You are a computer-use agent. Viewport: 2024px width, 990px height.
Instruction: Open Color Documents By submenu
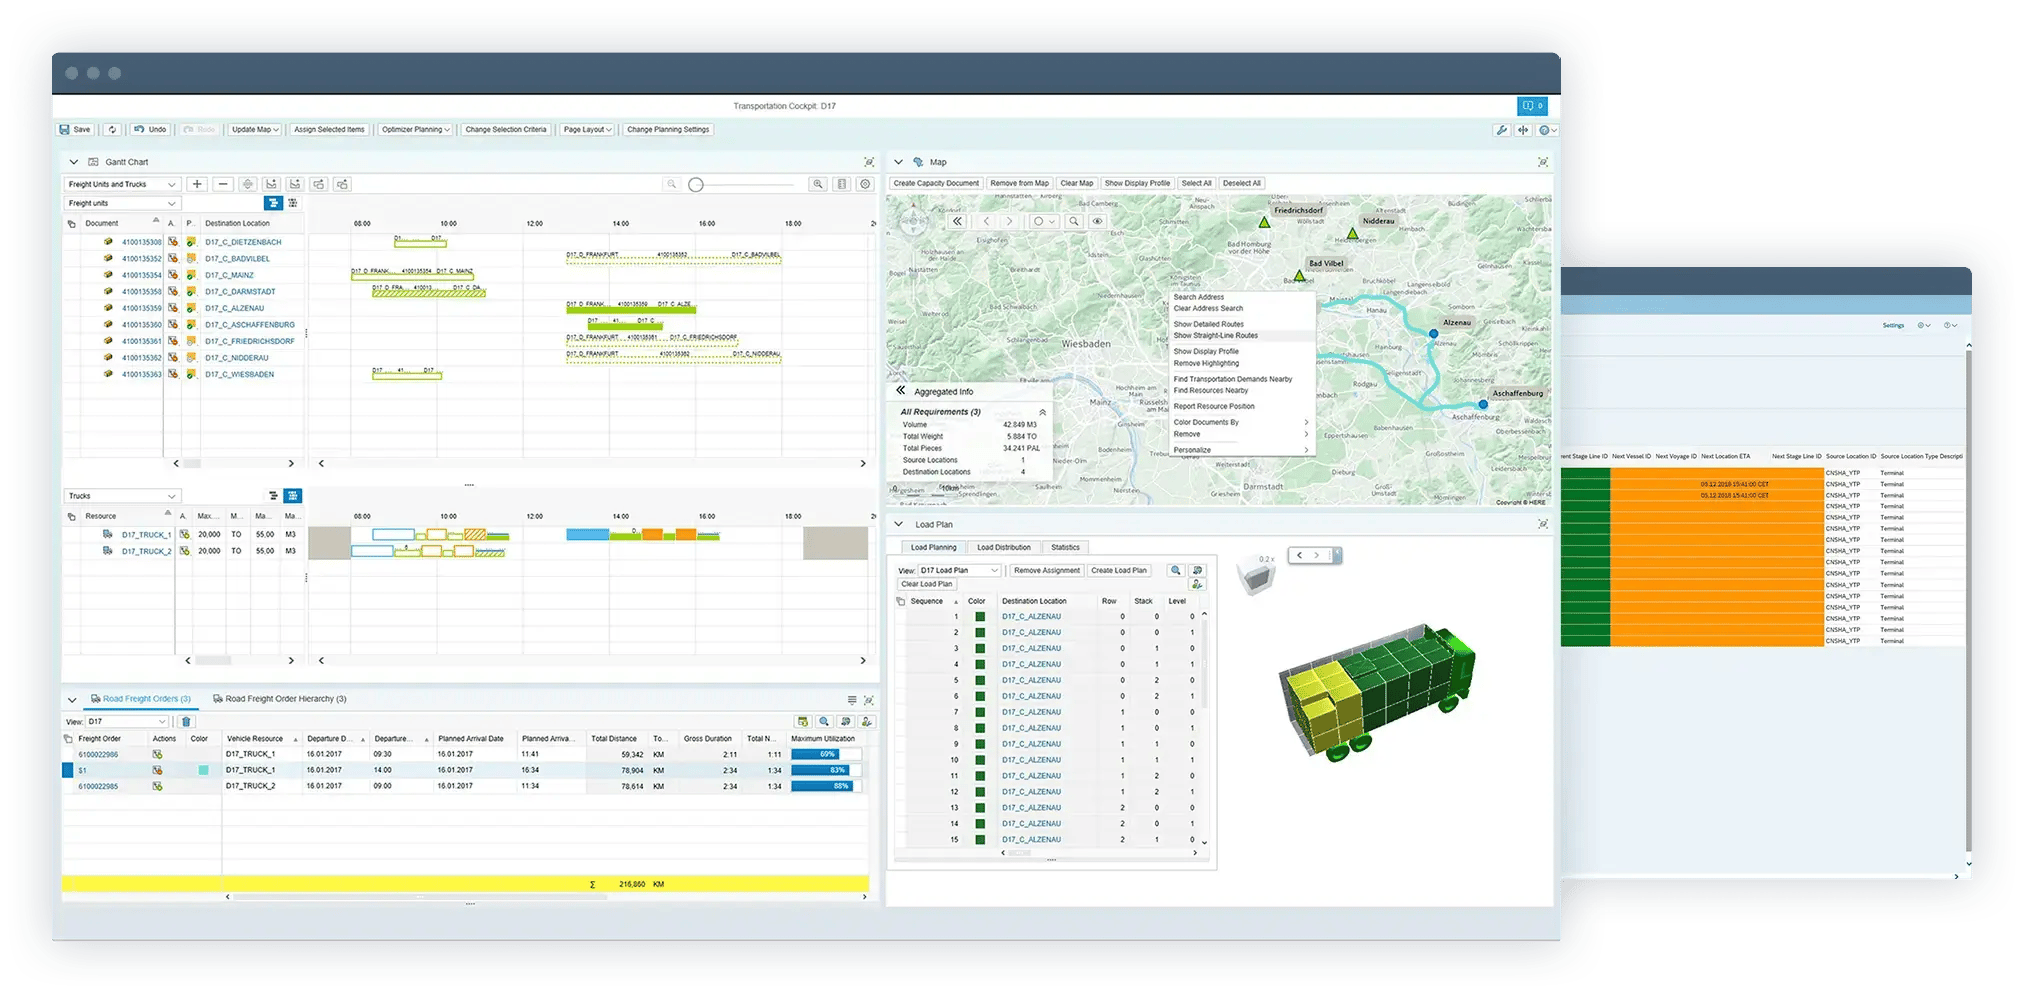pos(1241,423)
